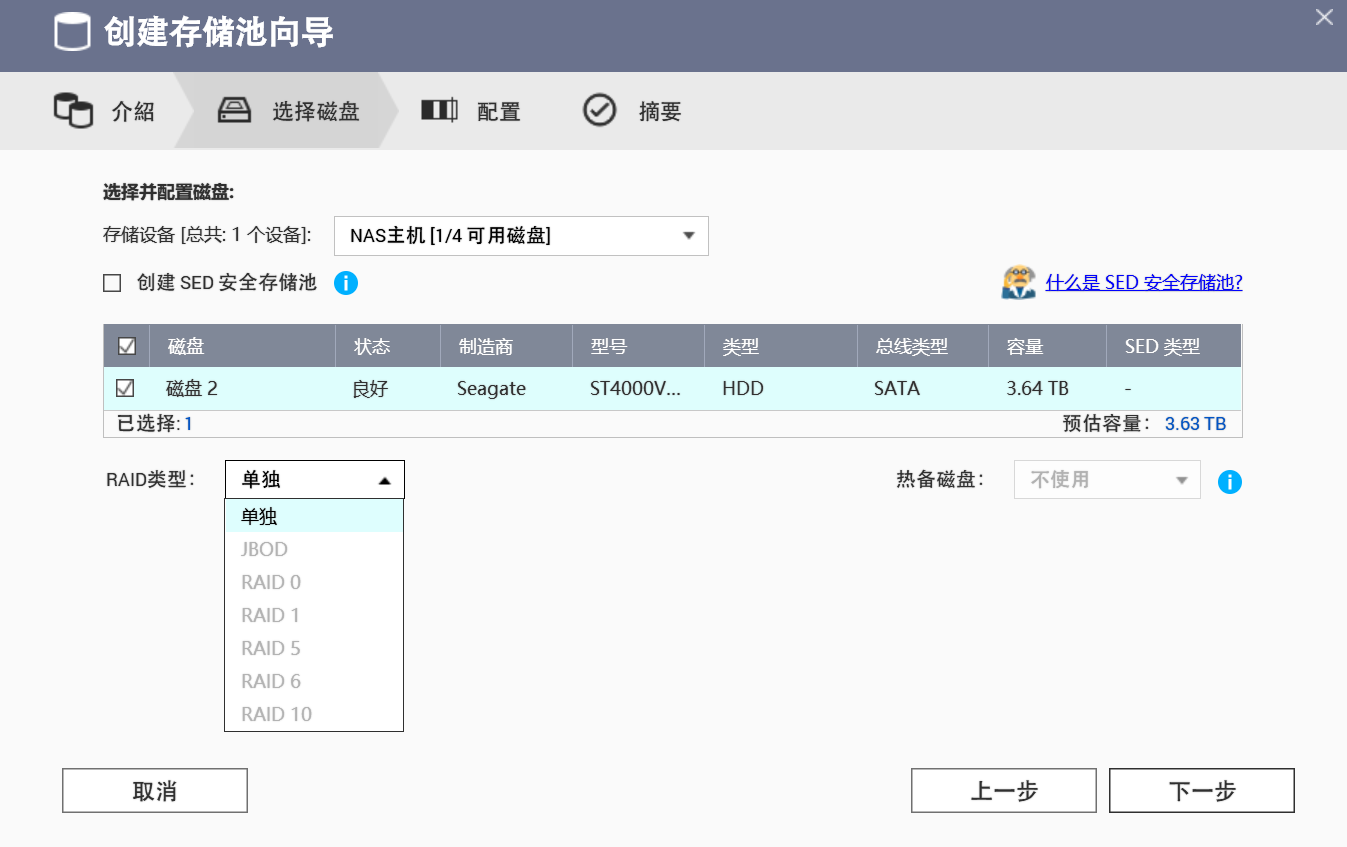Click the info icon next to 热备磁盘

pyautogui.click(x=1230, y=481)
